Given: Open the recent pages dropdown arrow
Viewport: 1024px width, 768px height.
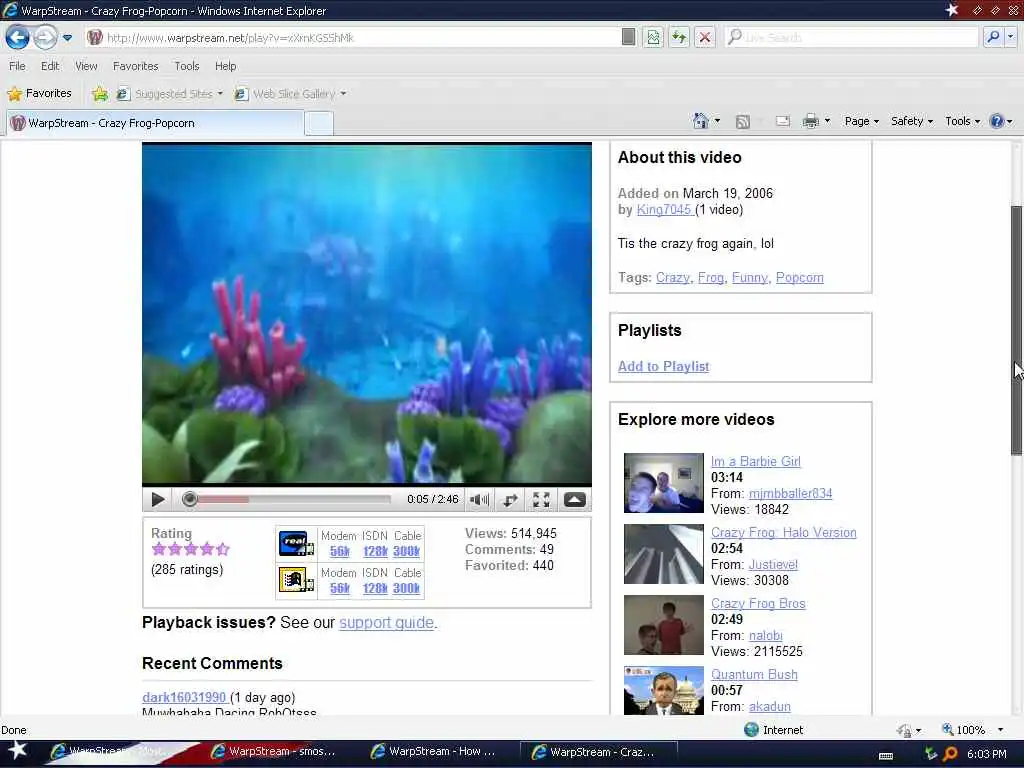Looking at the screenshot, I should 67,37.
